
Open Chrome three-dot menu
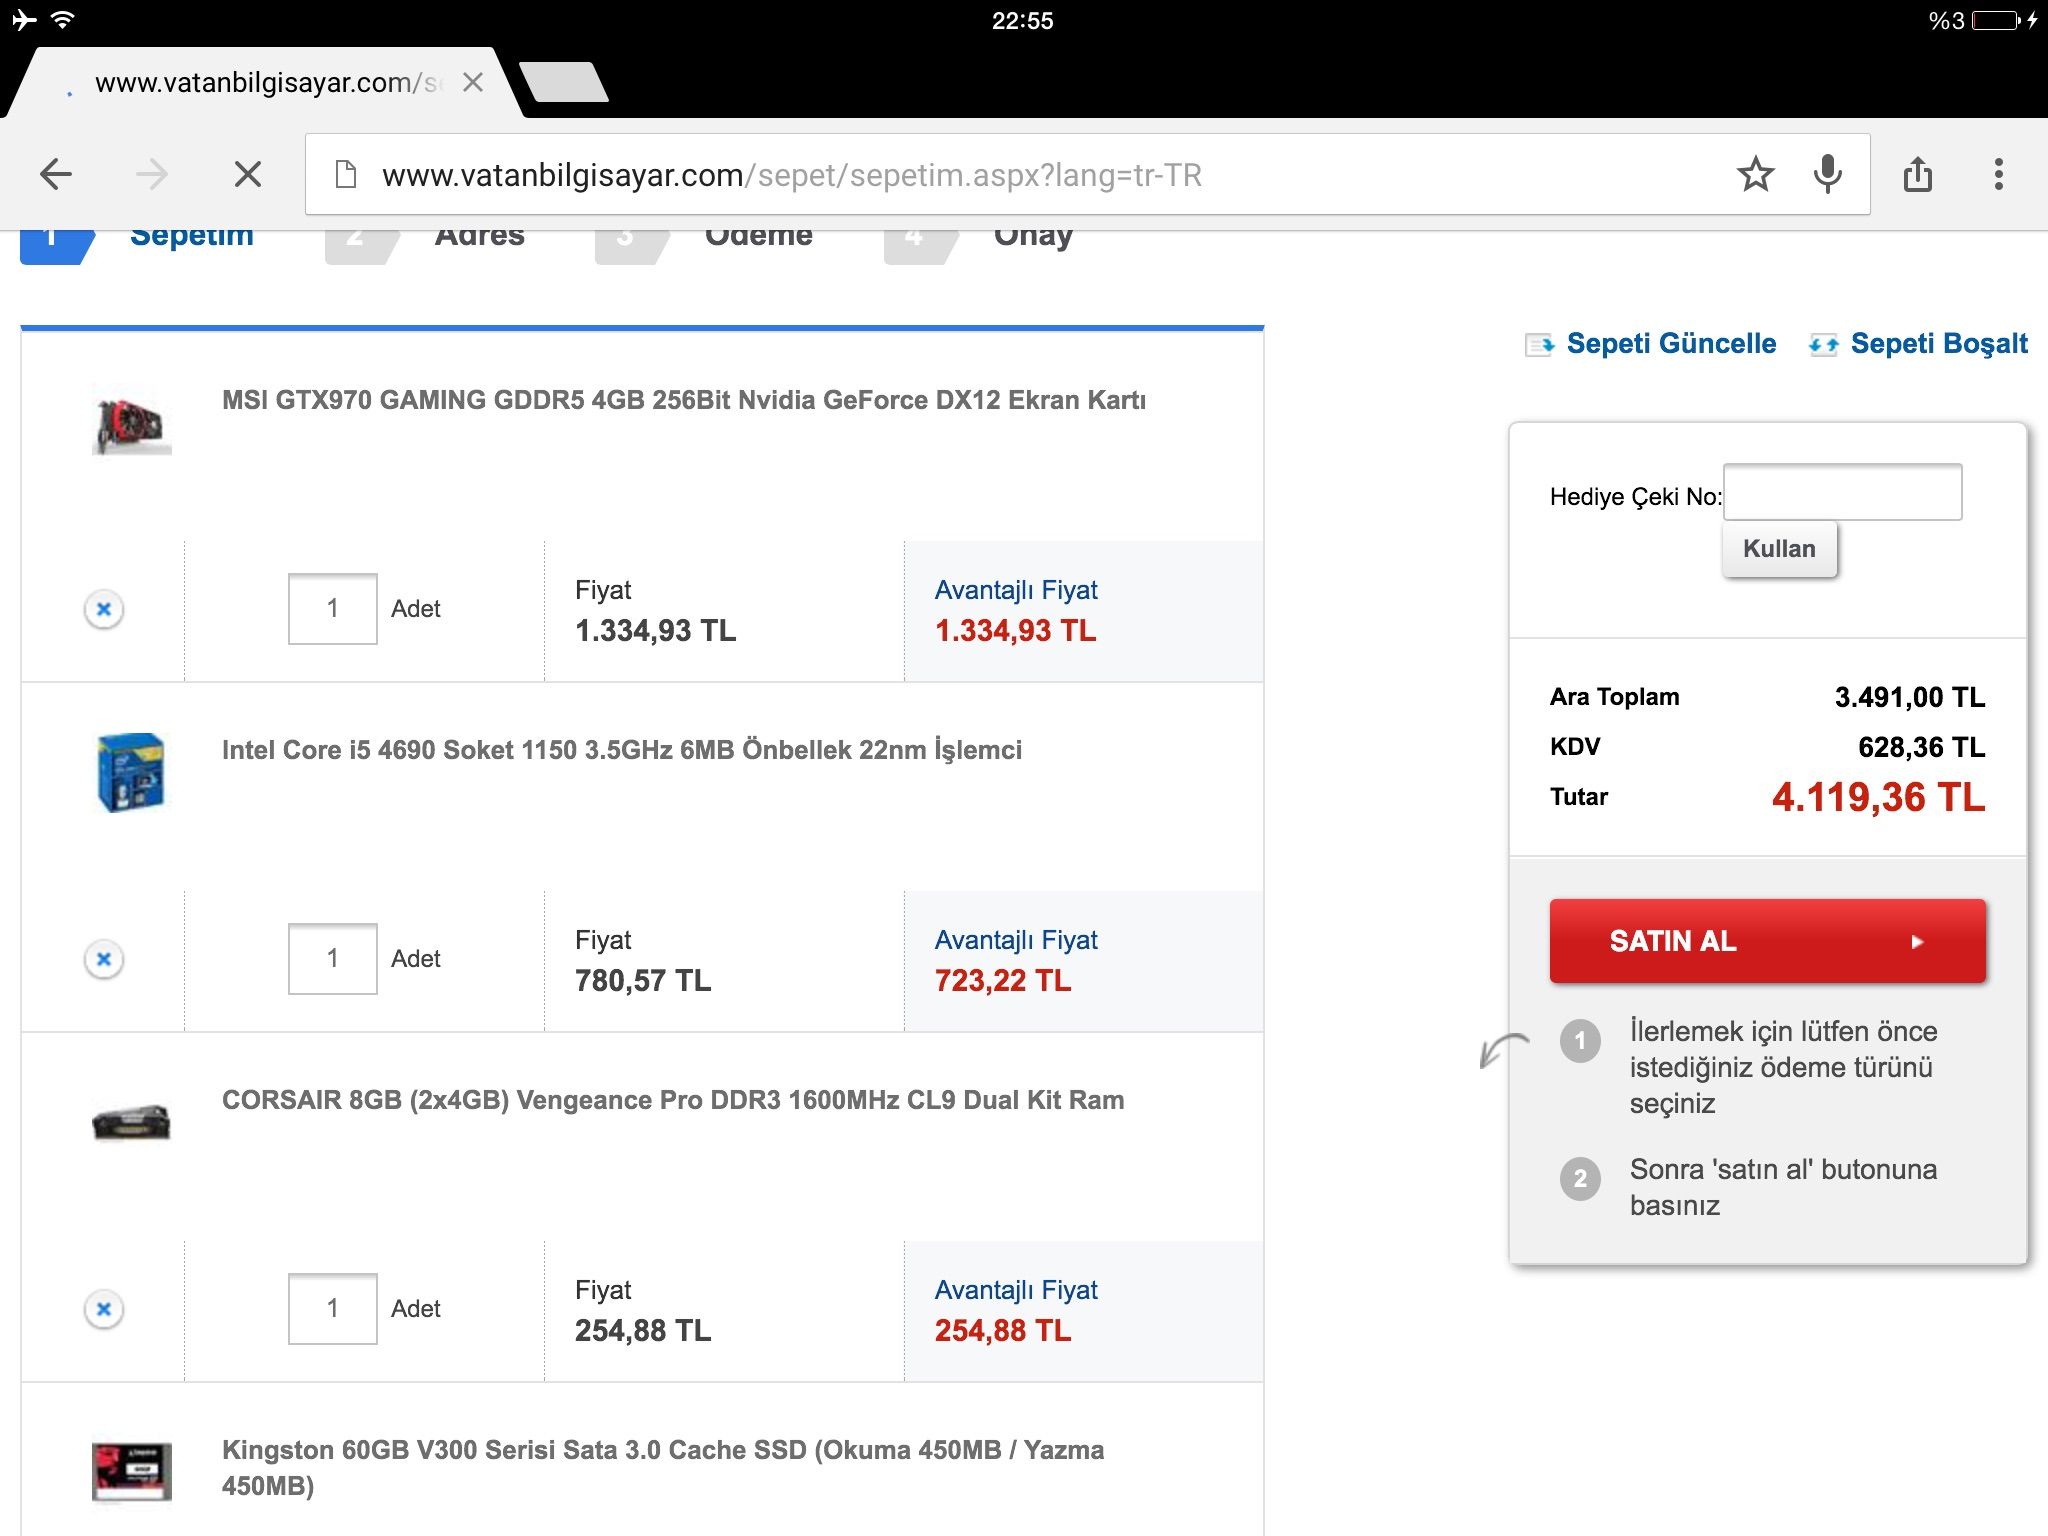tap(1998, 175)
